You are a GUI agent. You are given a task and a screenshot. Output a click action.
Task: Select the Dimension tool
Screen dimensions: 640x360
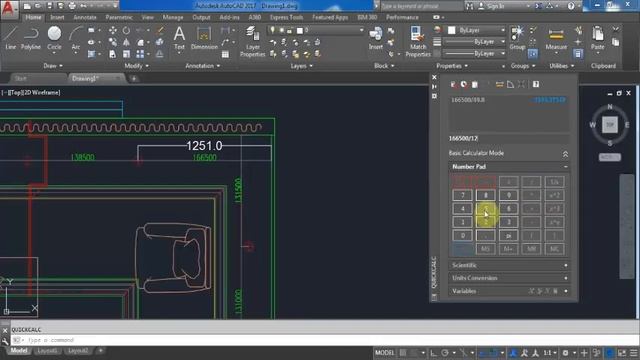(x=204, y=38)
